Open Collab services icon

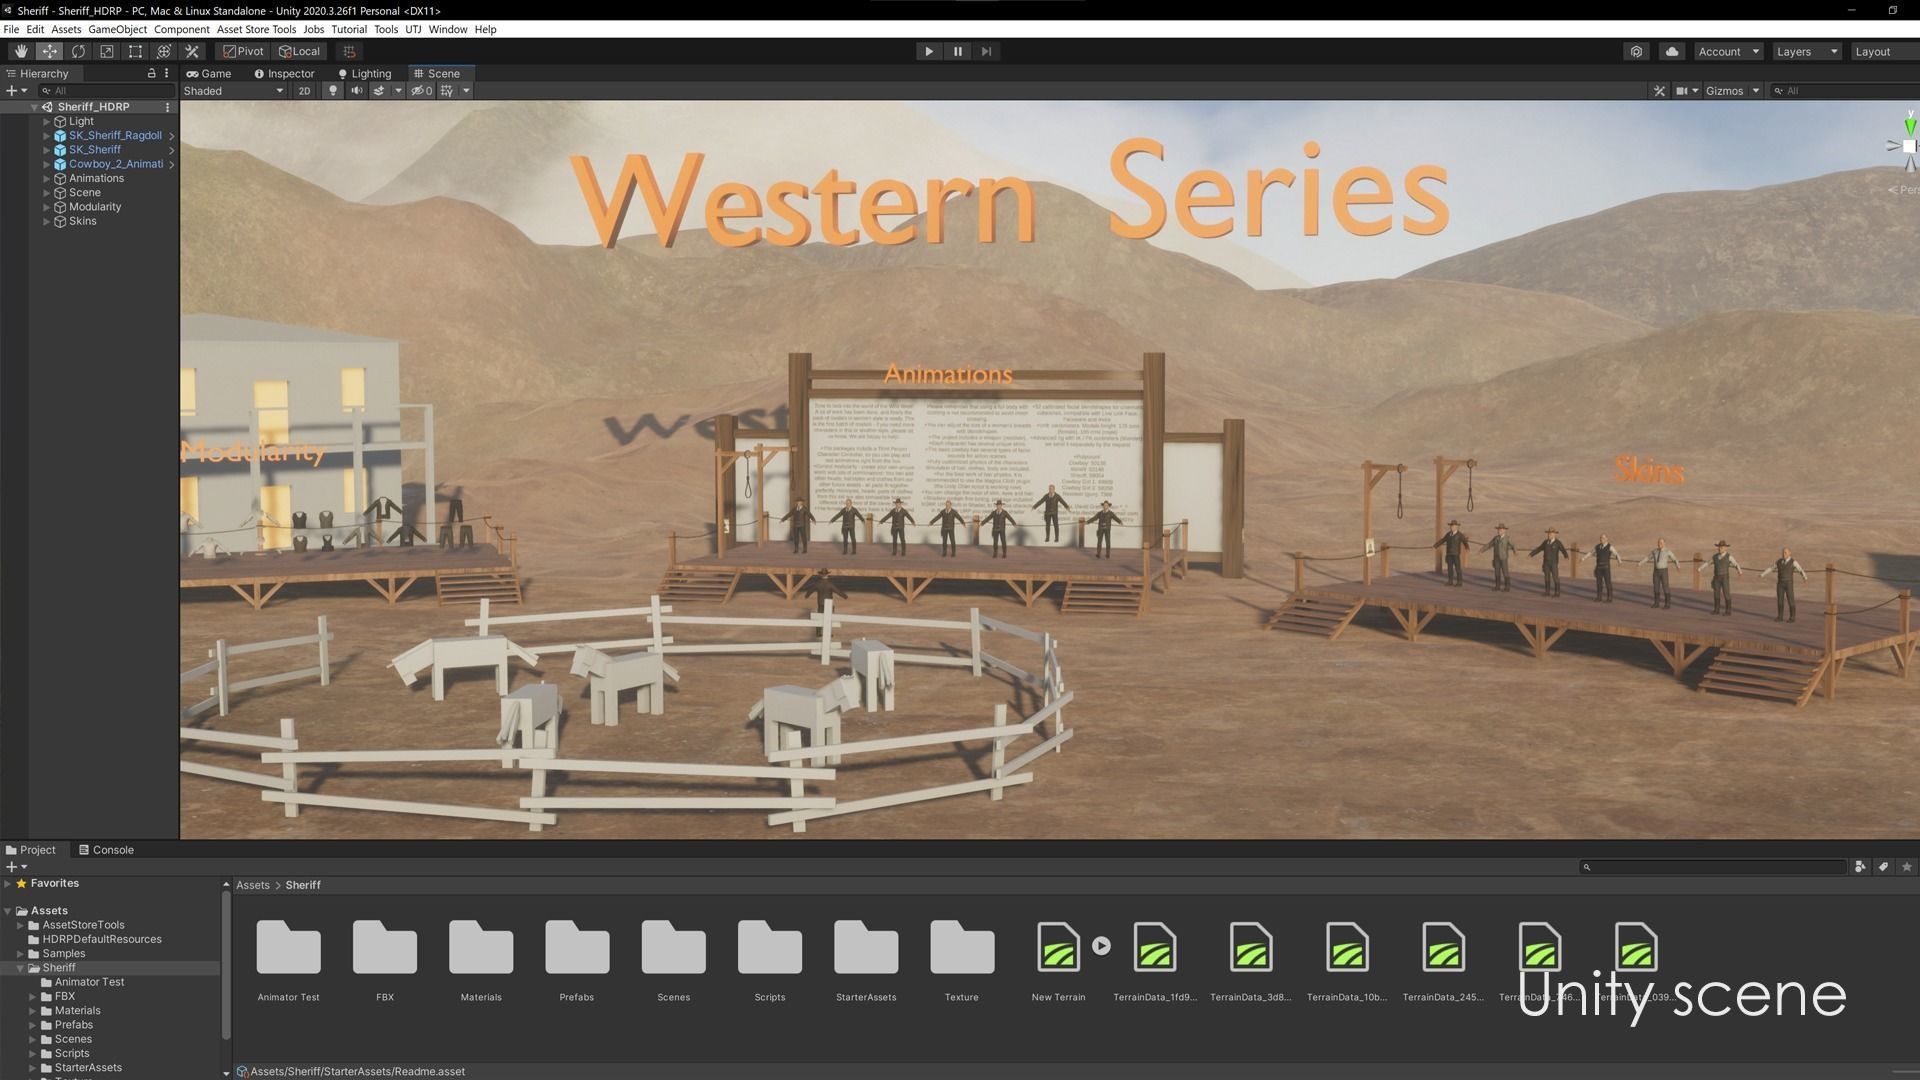[x=1636, y=51]
